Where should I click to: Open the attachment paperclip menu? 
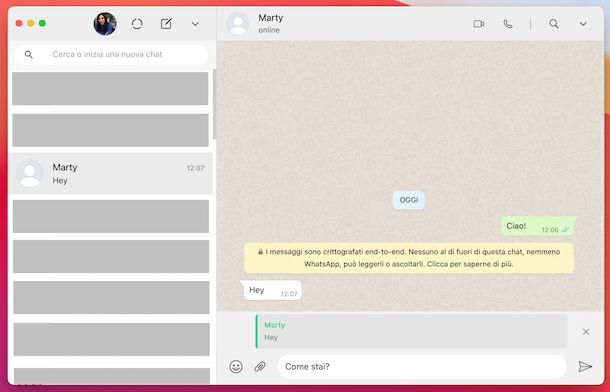pos(260,367)
